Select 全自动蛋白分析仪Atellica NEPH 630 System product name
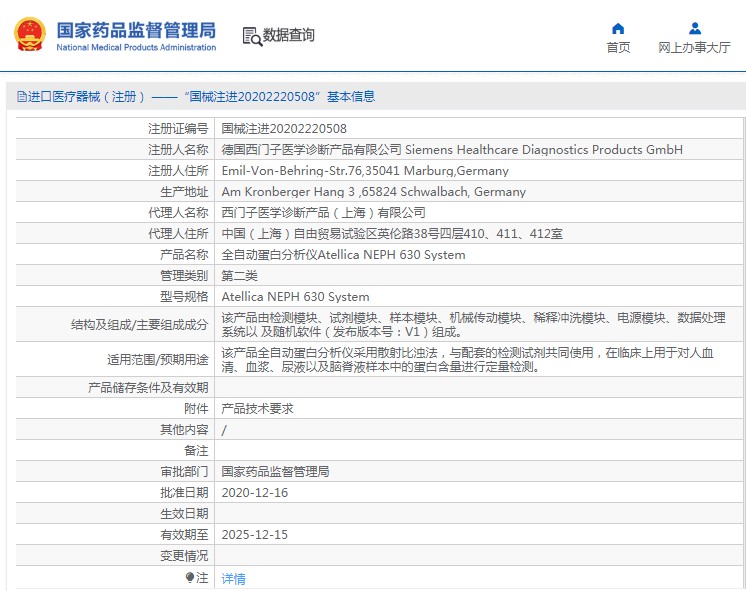Image resolution: width=746 pixels, height=591 pixels. (344, 255)
